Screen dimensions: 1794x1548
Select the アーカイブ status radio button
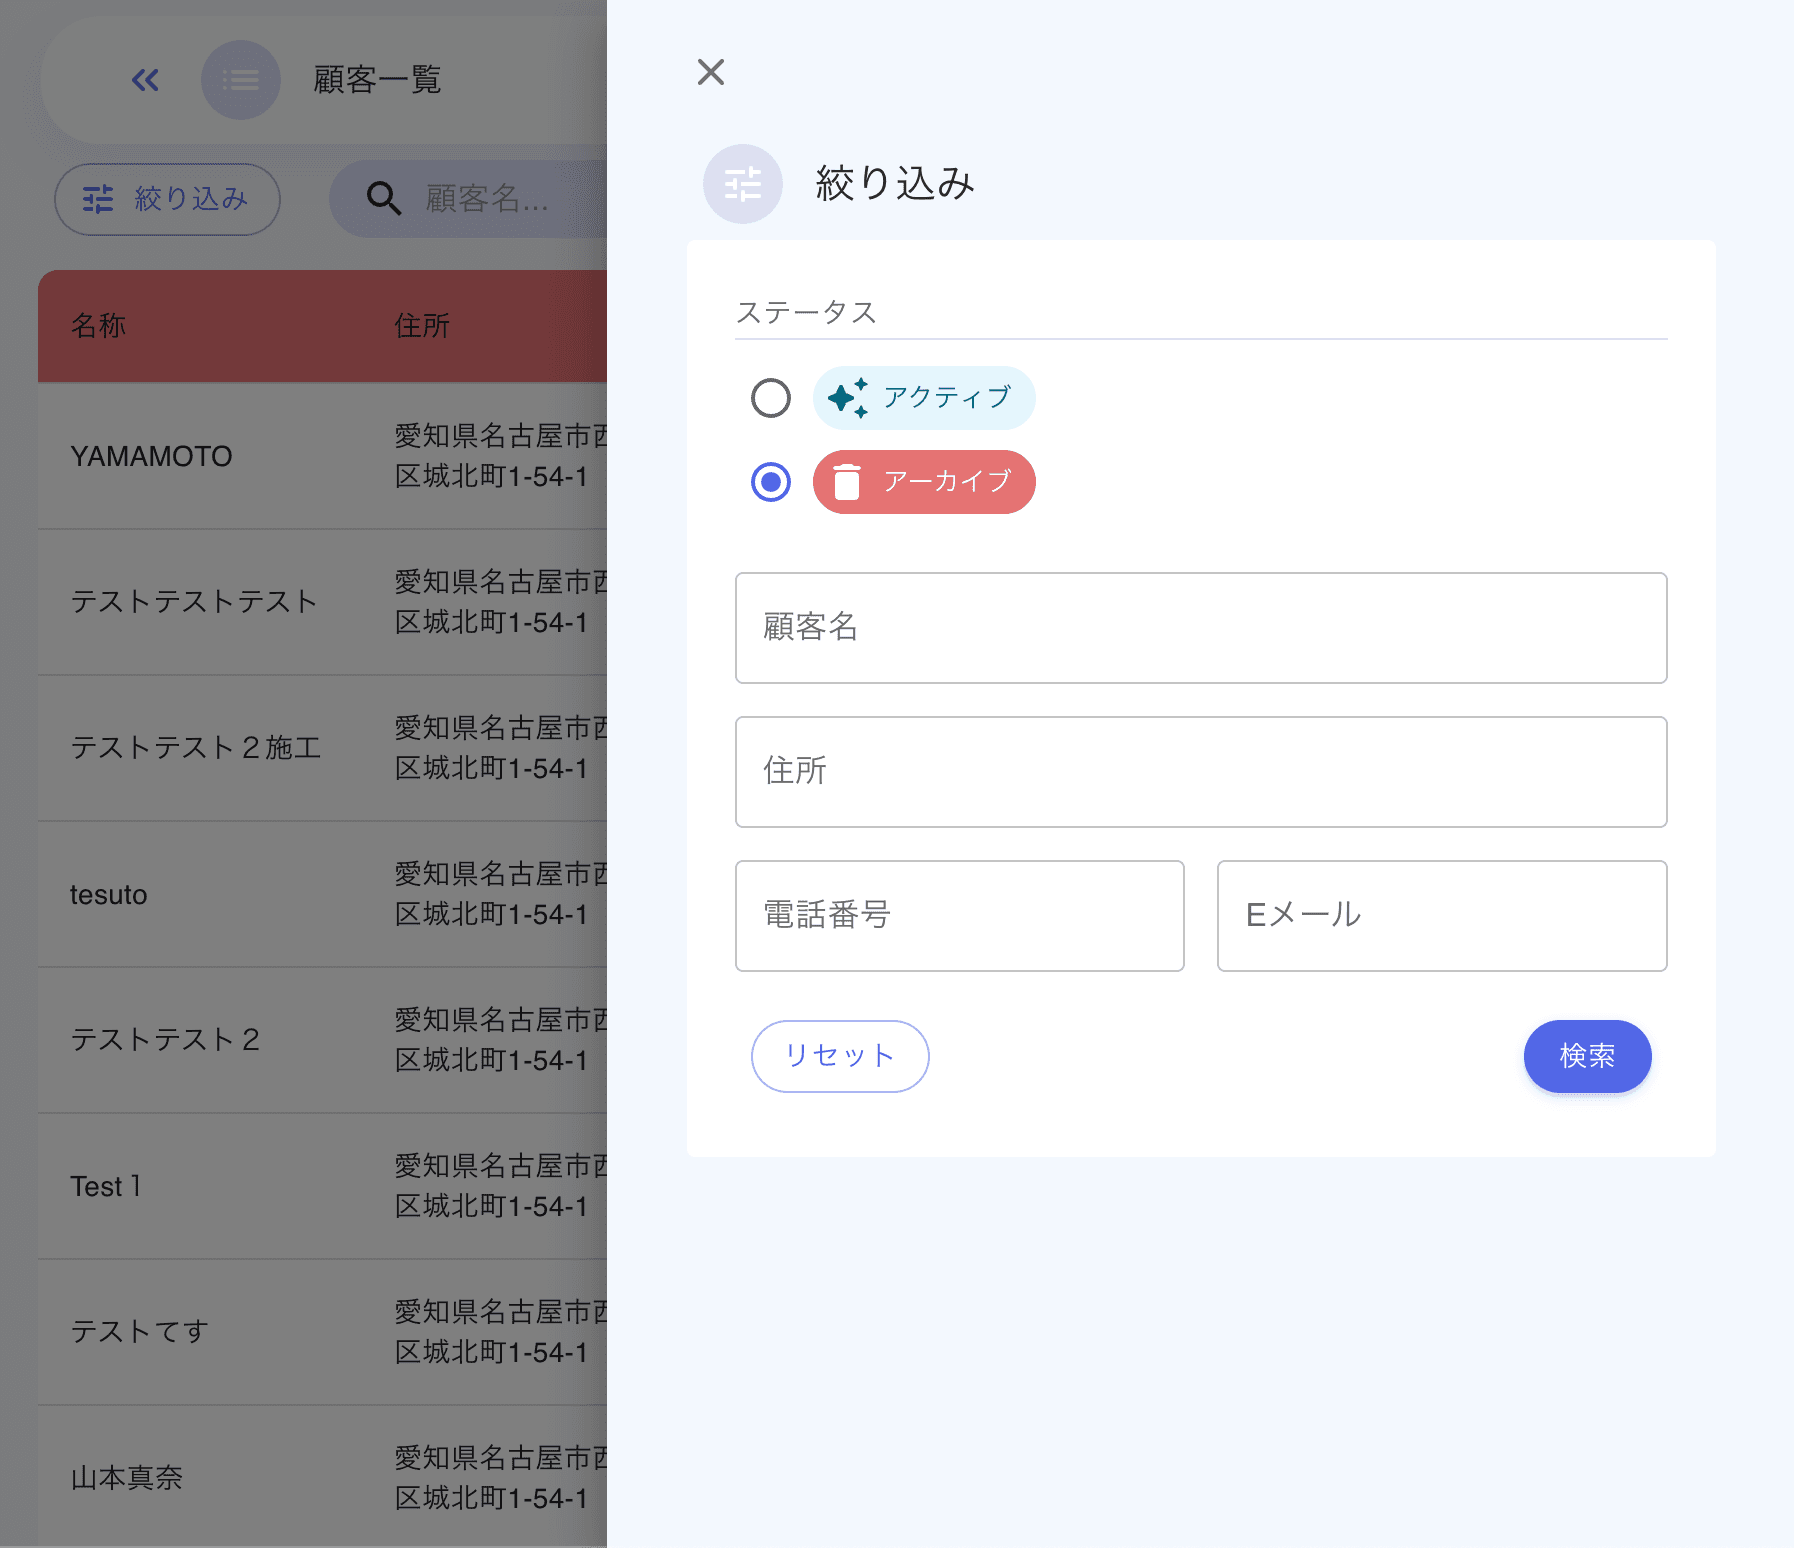tap(769, 481)
